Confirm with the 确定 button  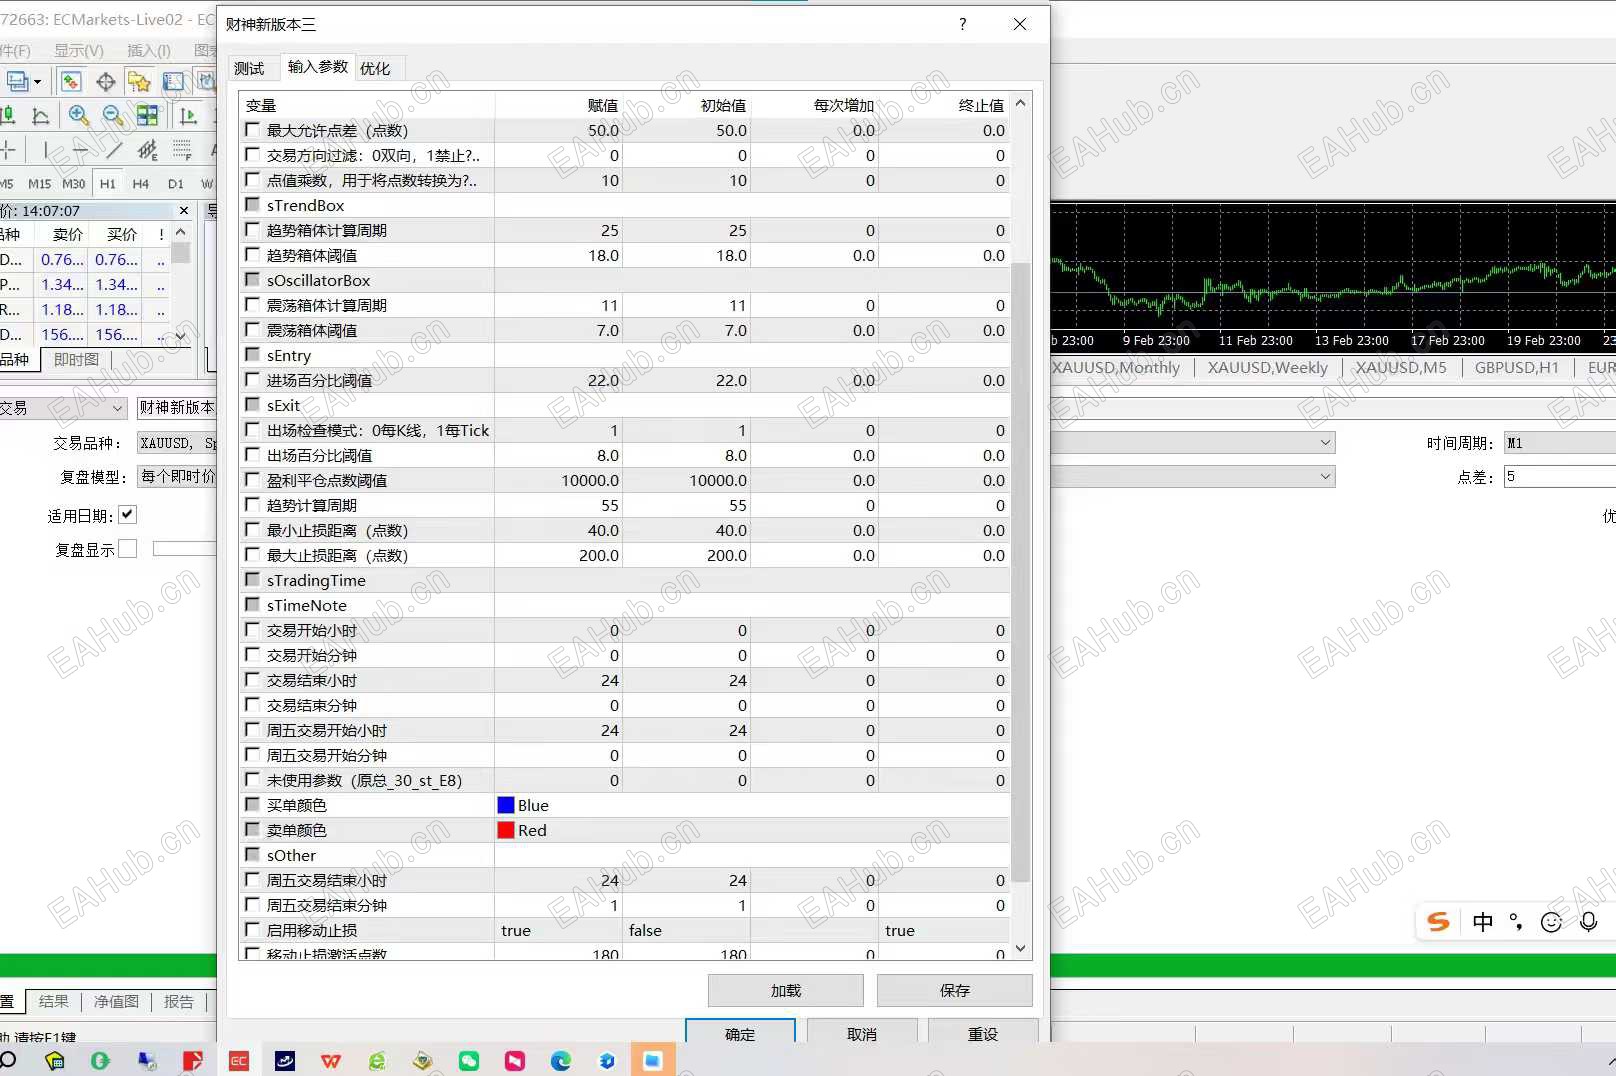coord(740,1032)
